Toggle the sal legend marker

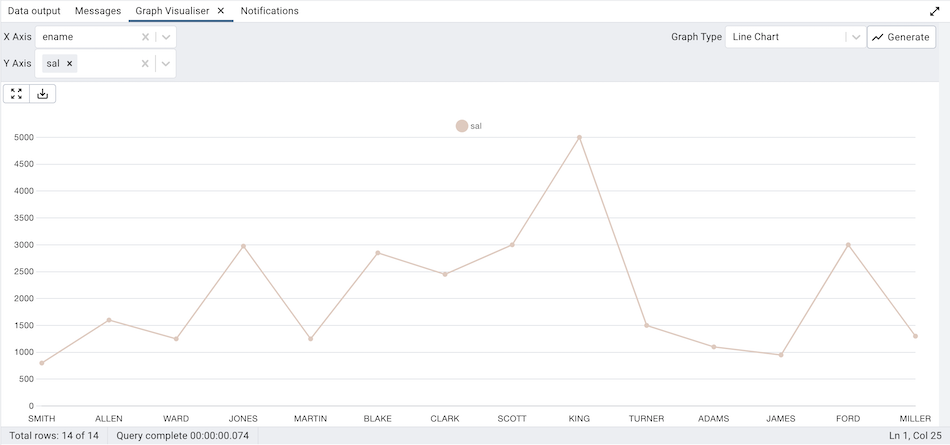tap(462, 126)
